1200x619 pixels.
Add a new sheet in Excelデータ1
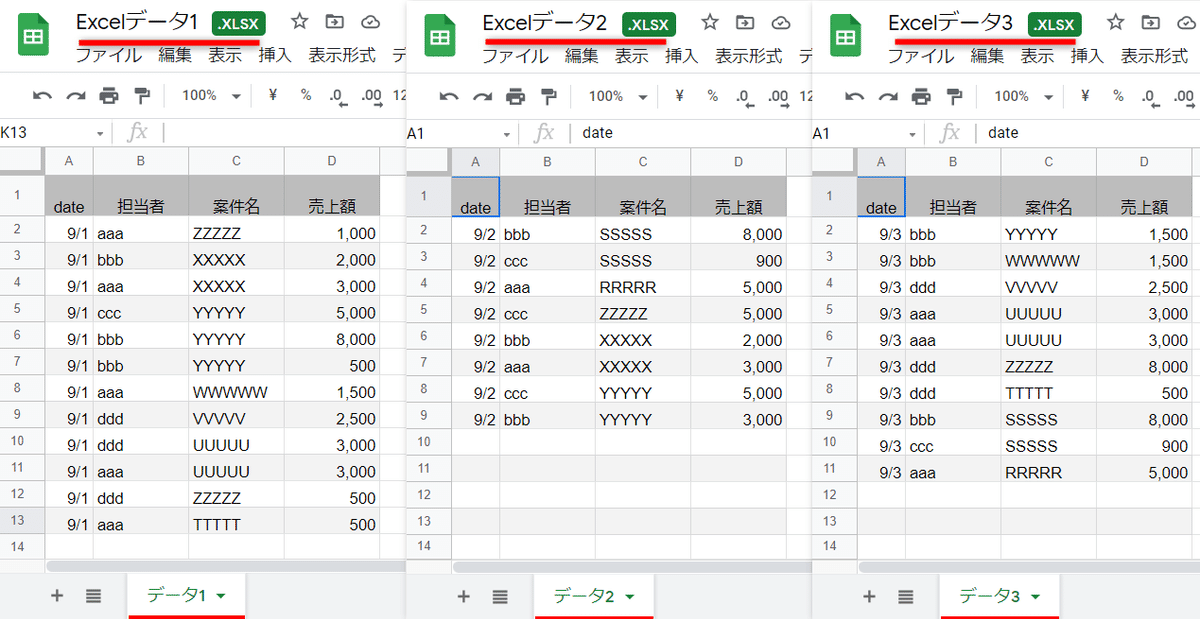(x=57, y=596)
